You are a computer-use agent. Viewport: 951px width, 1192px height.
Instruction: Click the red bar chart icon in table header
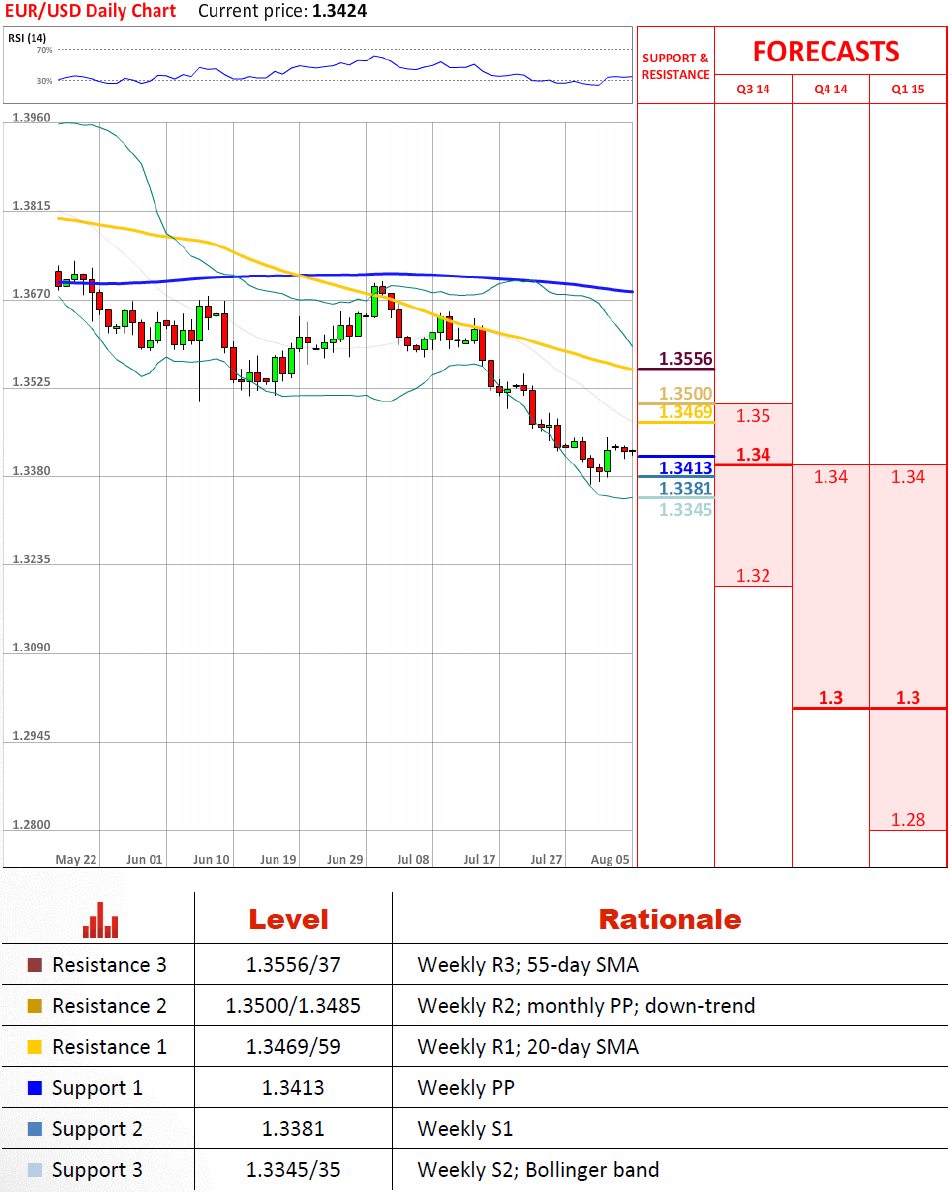100,919
